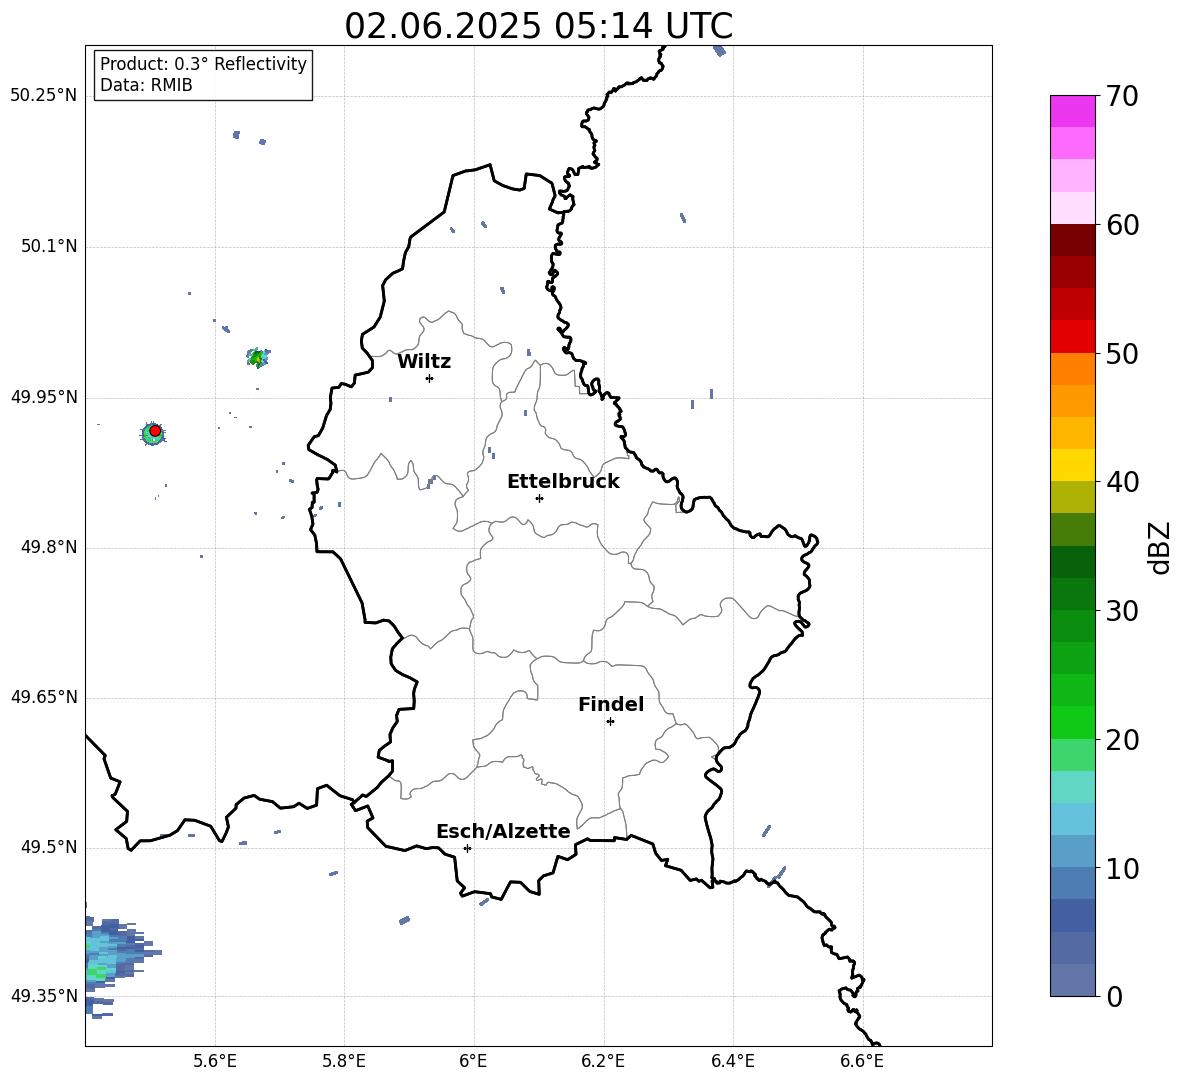Click the Esch/Alzette cross marker
The height and width of the screenshot is (1081, 1184).
click(x=467, y=848)
